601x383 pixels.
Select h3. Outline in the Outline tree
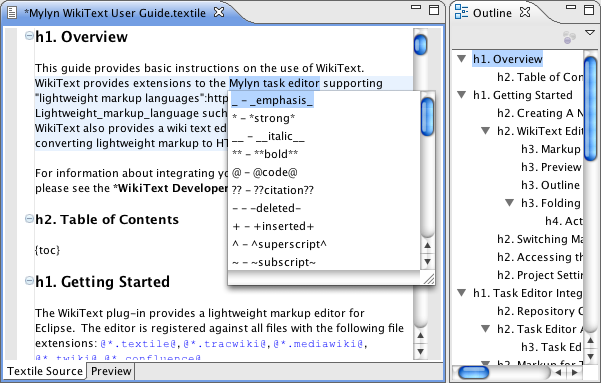click(x=550, y=185)
